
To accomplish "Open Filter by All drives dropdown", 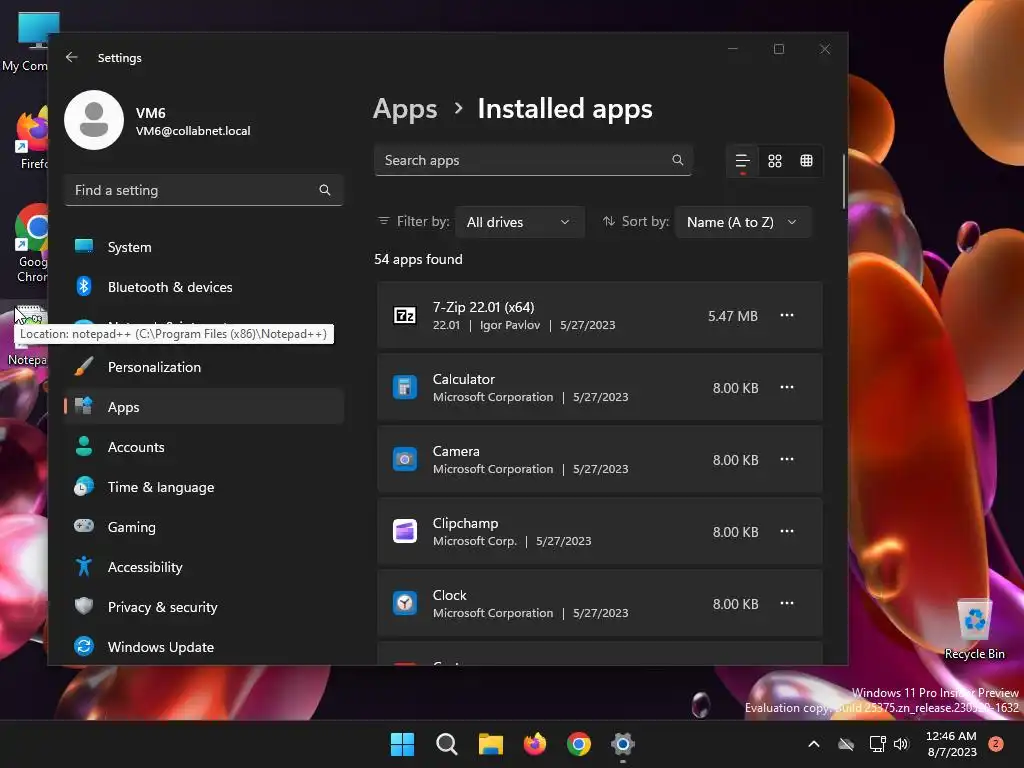I will [519, 222].
